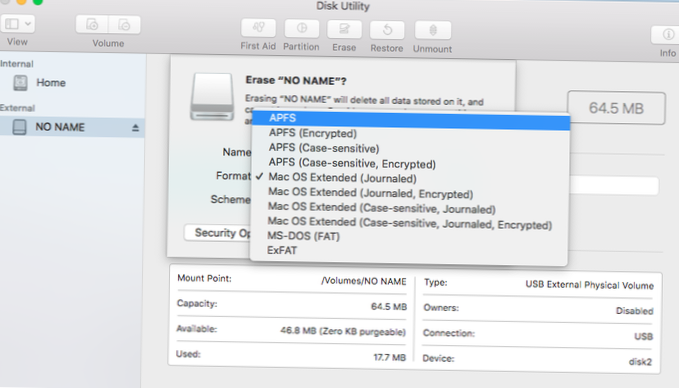
Task: Click USB External Physical Volume type value
Action: tap(589, 285)
